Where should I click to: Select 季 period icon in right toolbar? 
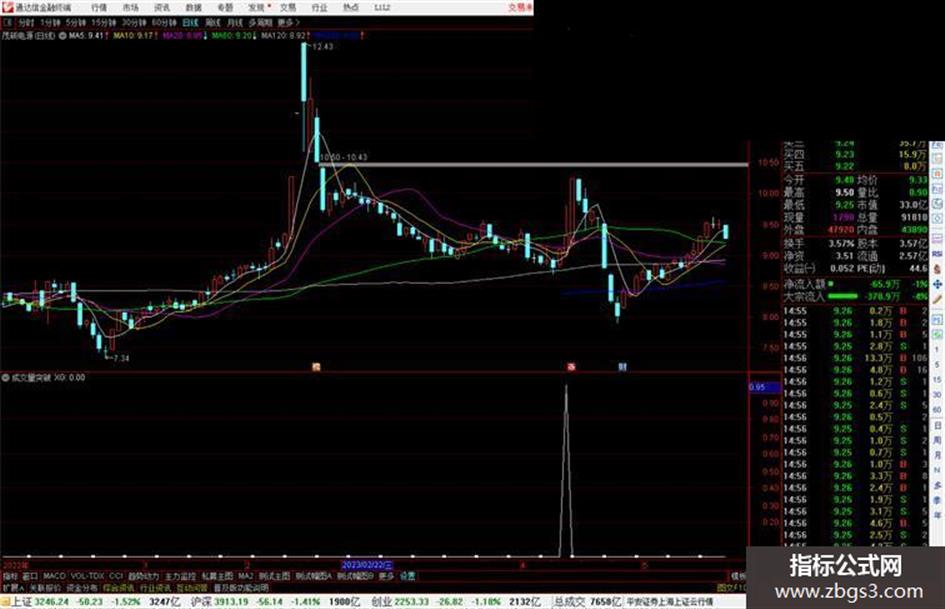tap(937, 500)
